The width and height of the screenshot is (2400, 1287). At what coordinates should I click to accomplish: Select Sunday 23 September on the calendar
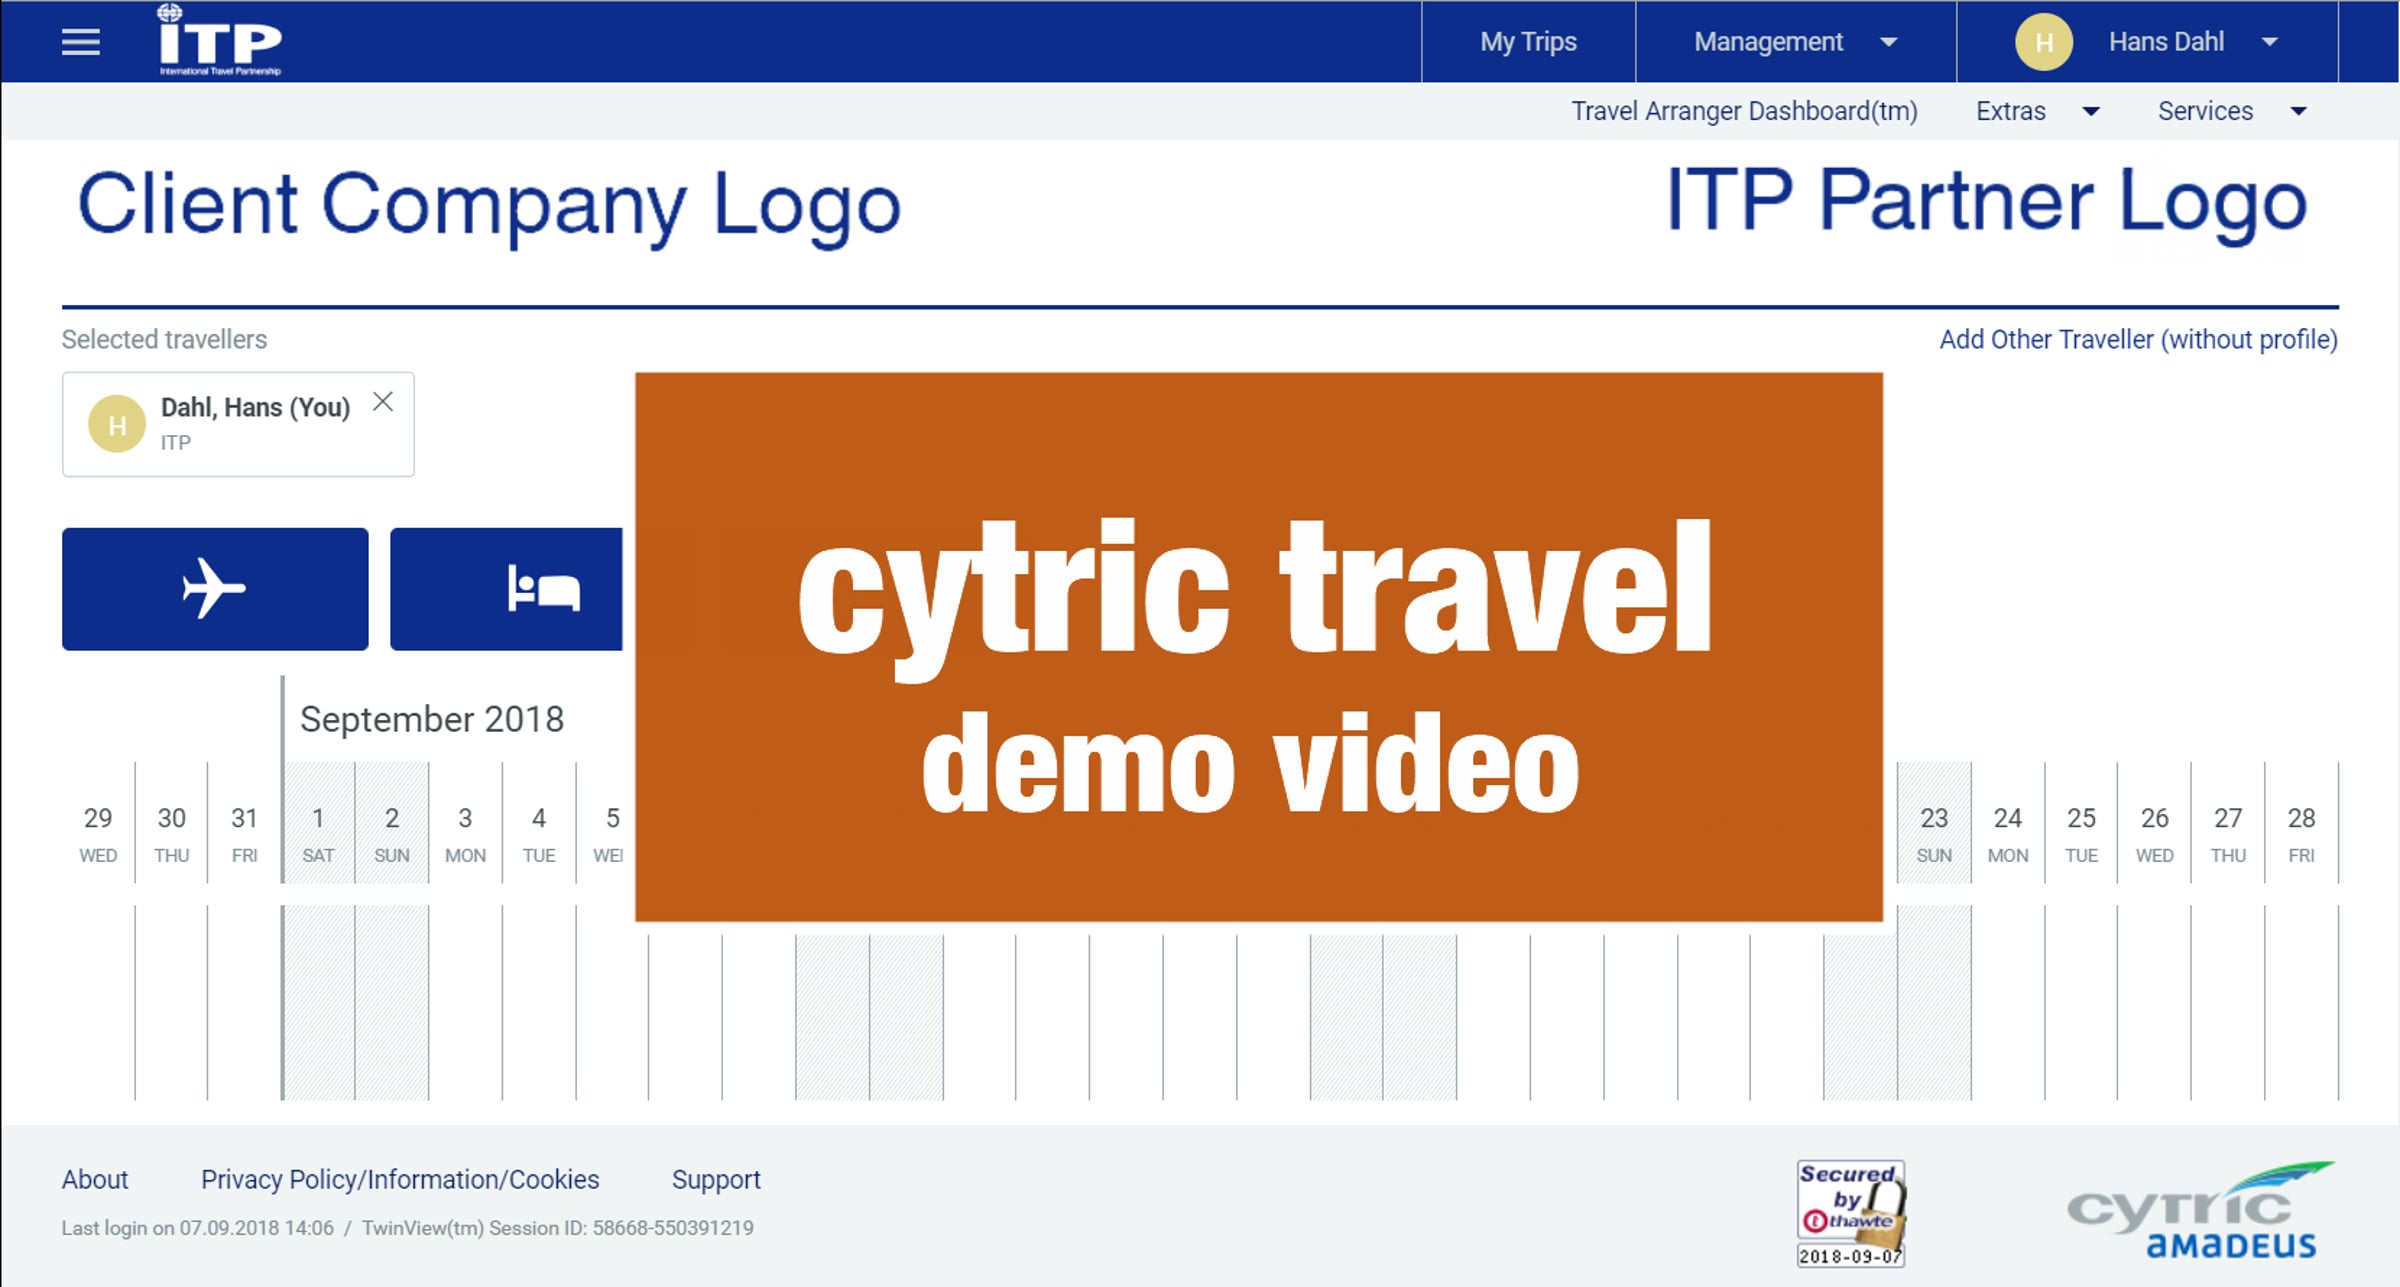(1934, 833)
